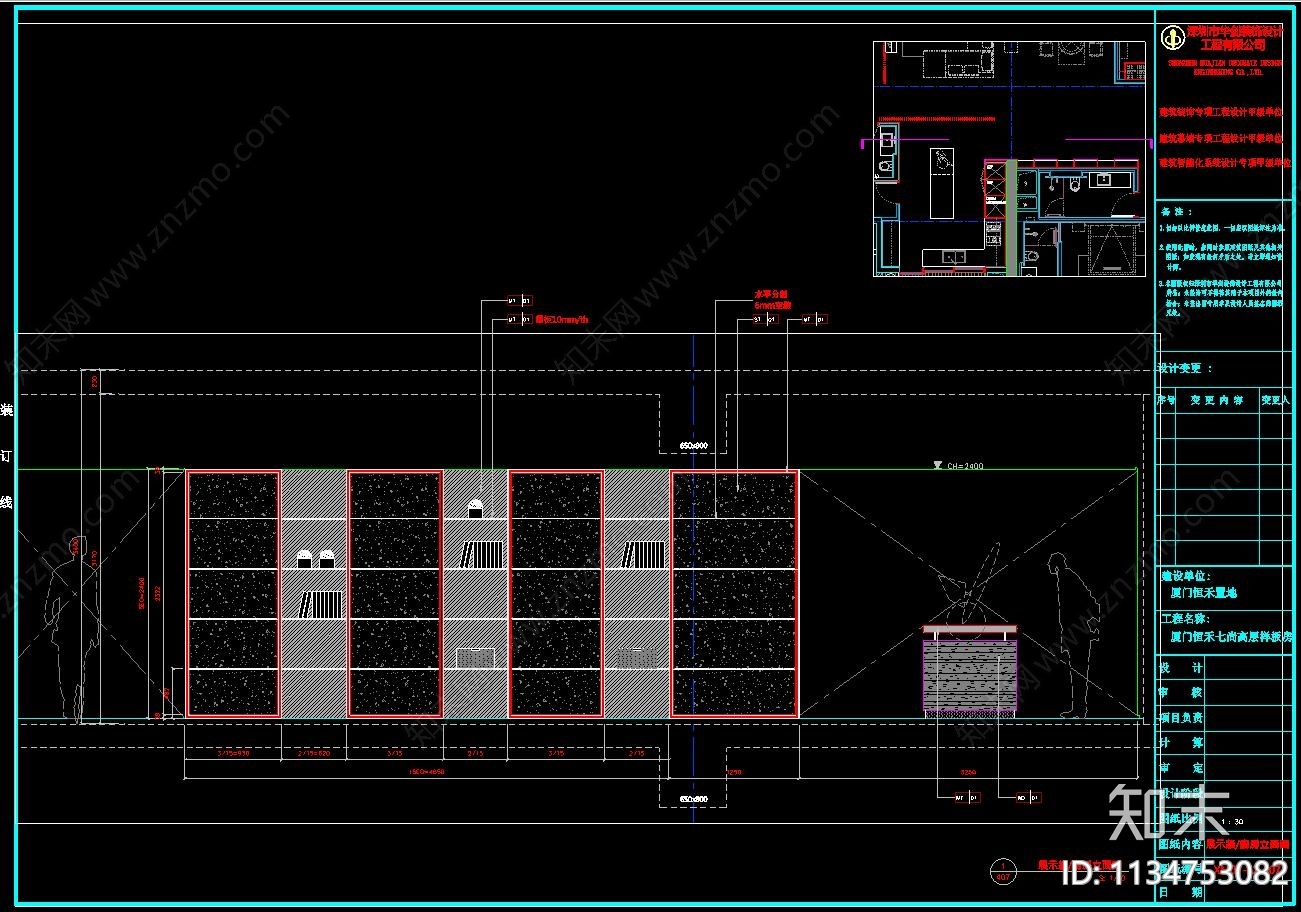Click the 变更内容 column header
The width and height of the screenshot is (1301, 912).
(x=1217, y=400)
